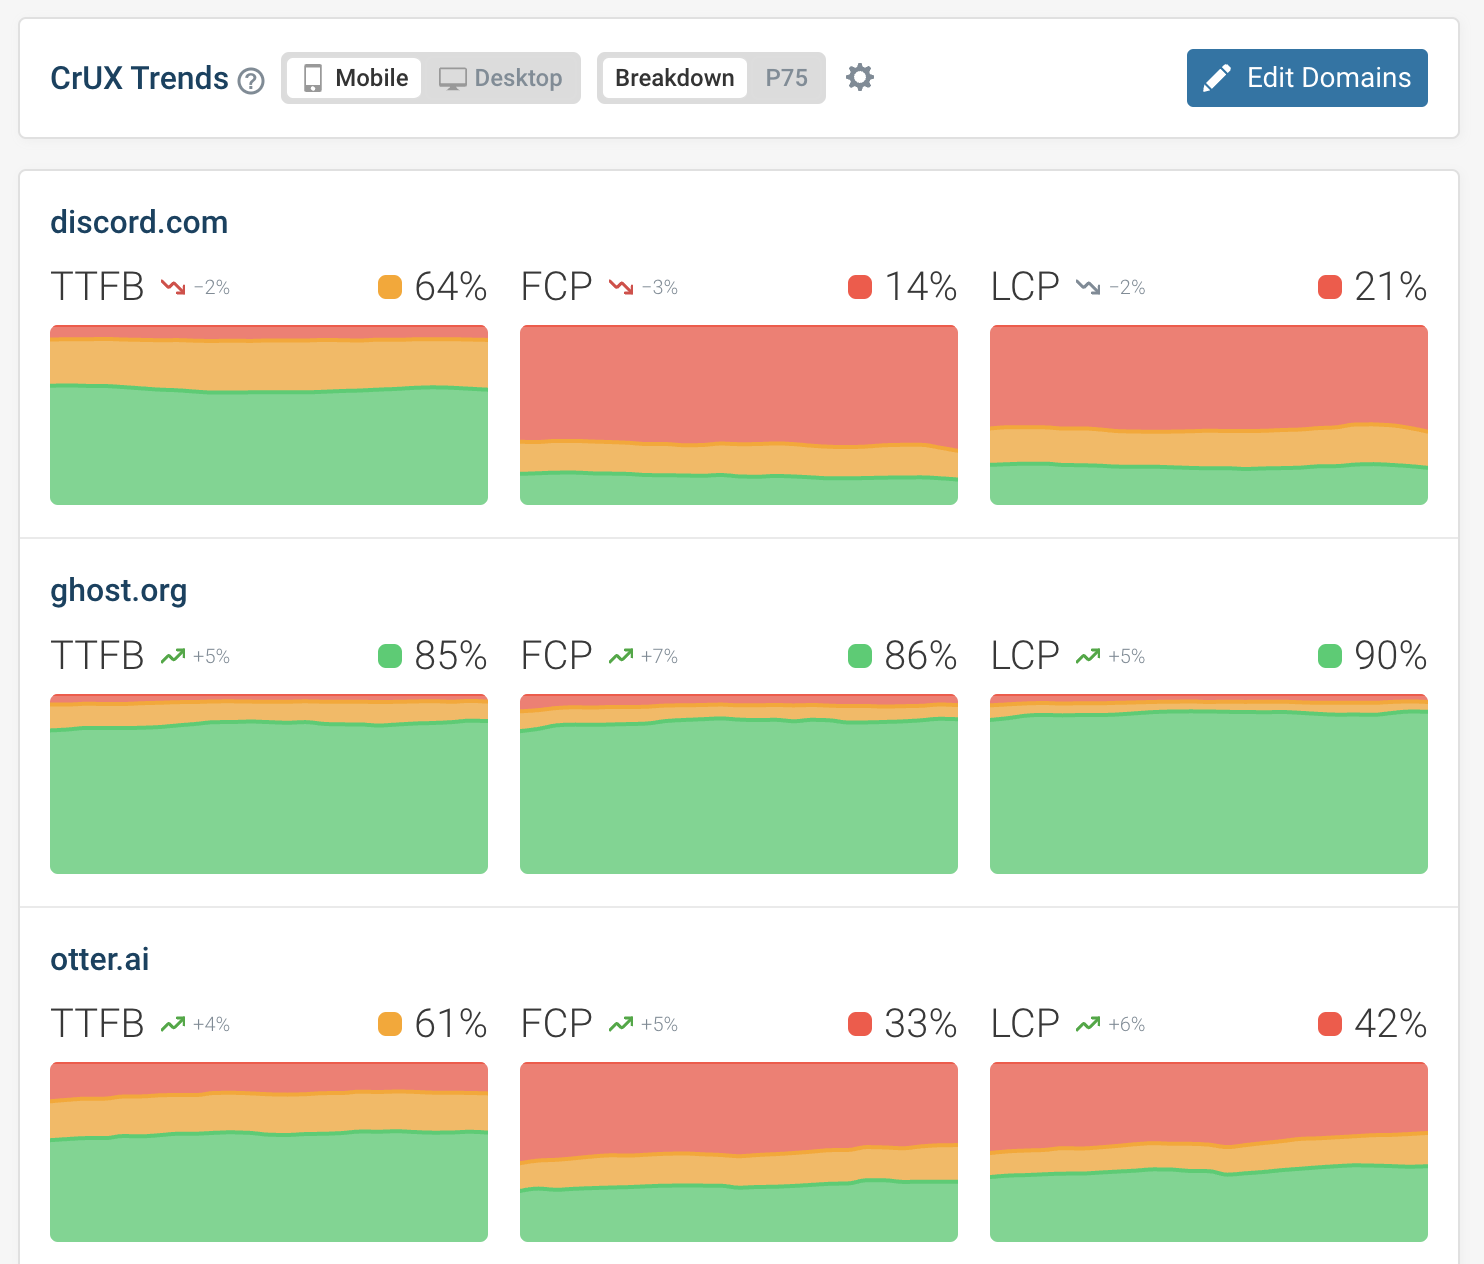Click otter.ai TTFB upward trend arrow
This screenshot has height=1264, width=1484.
173,1024
